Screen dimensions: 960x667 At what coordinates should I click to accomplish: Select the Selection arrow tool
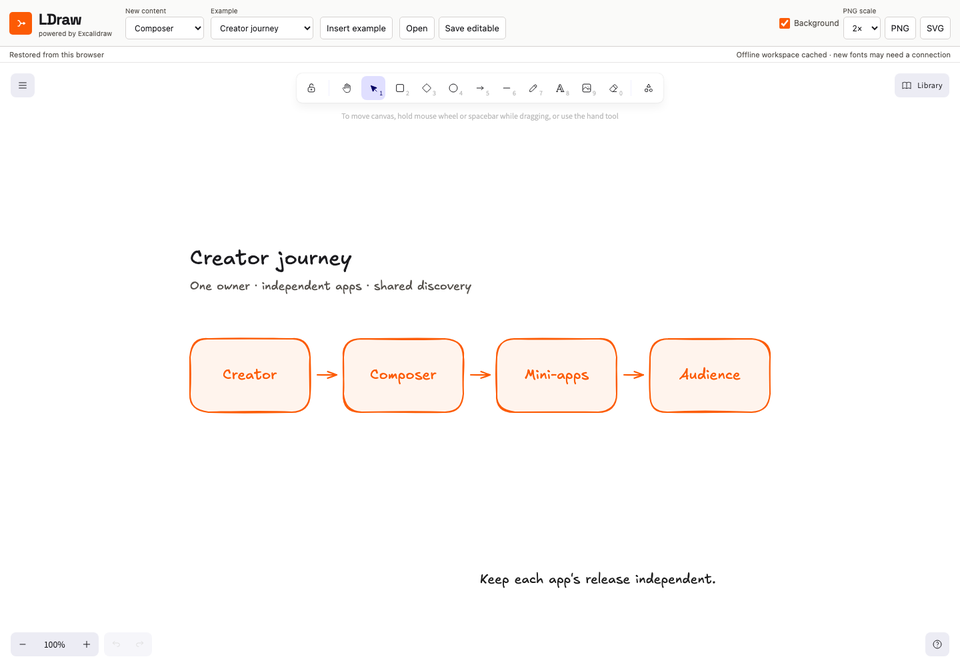click(x=373, y=88)
